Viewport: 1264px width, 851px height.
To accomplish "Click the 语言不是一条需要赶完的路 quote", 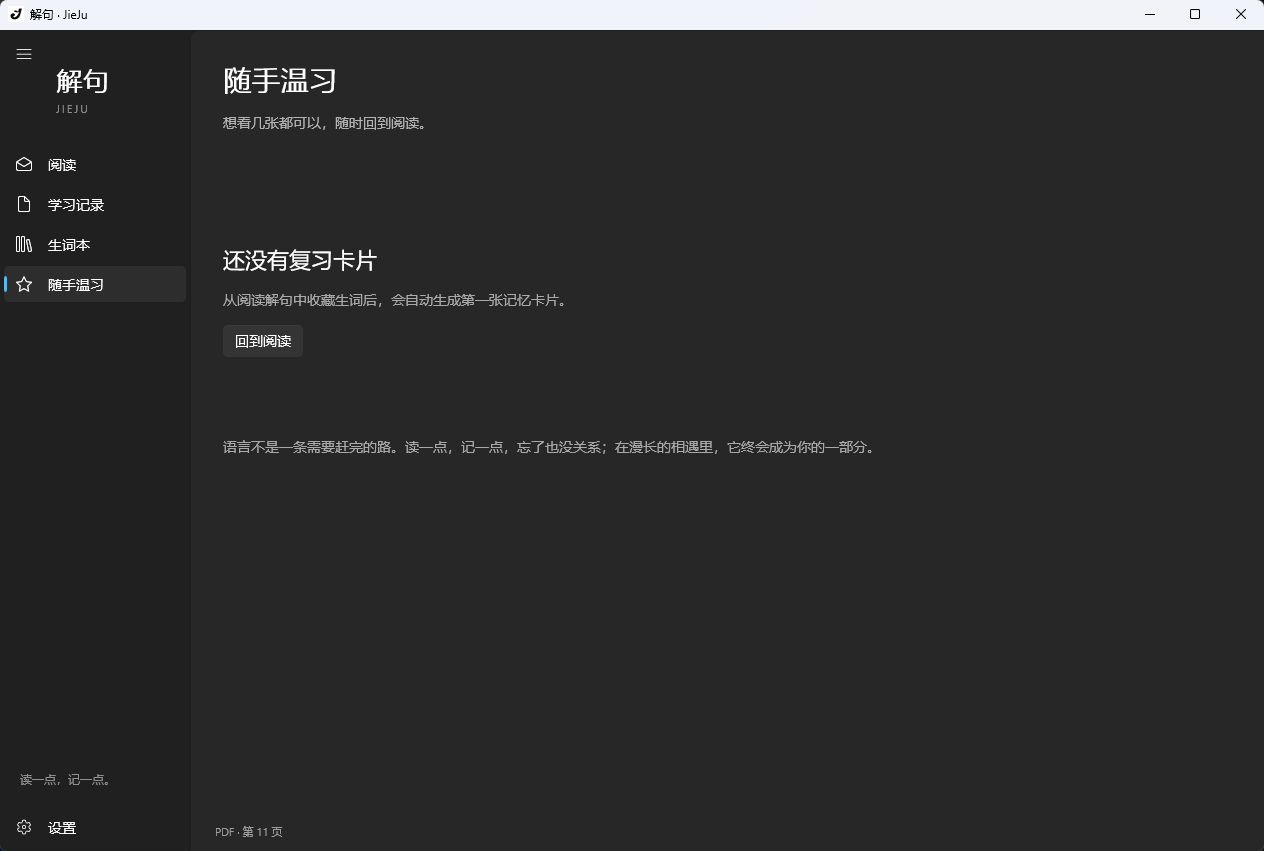I will click(550, 447).
